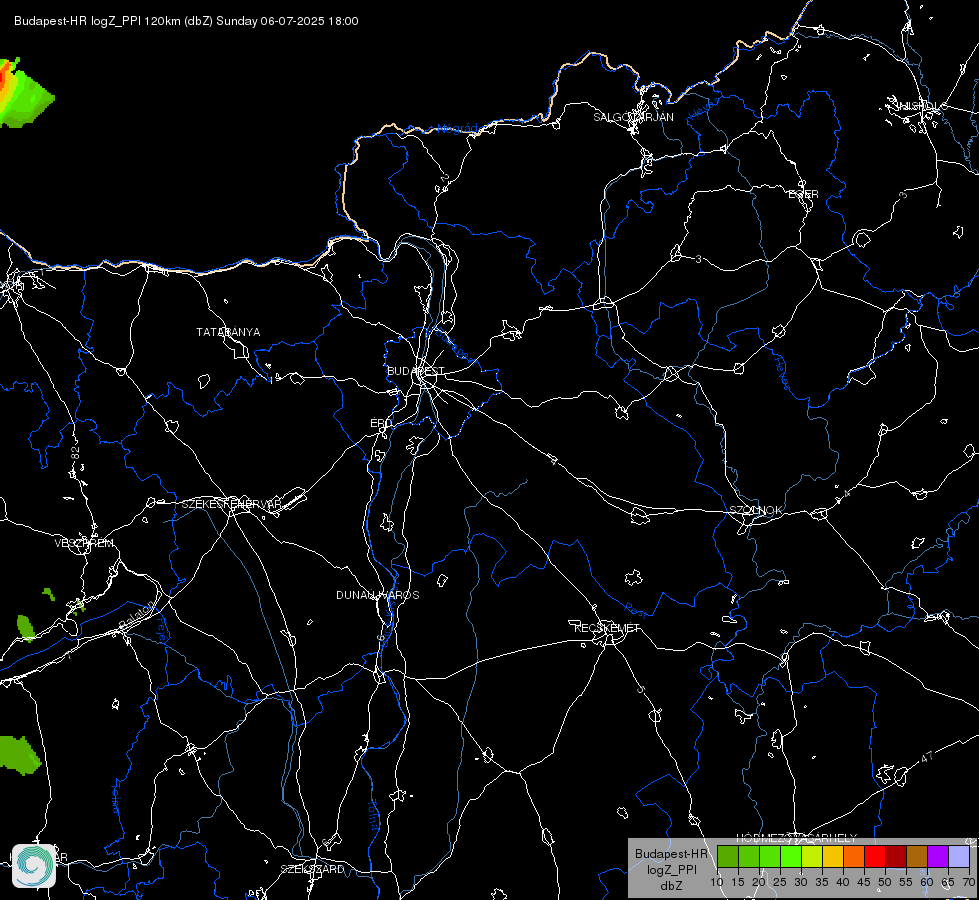The height and width of the screenshot is (900, 979).
Task: Click the 50–55 dBZ dark red swatch
Action: [x=896, y=856]
